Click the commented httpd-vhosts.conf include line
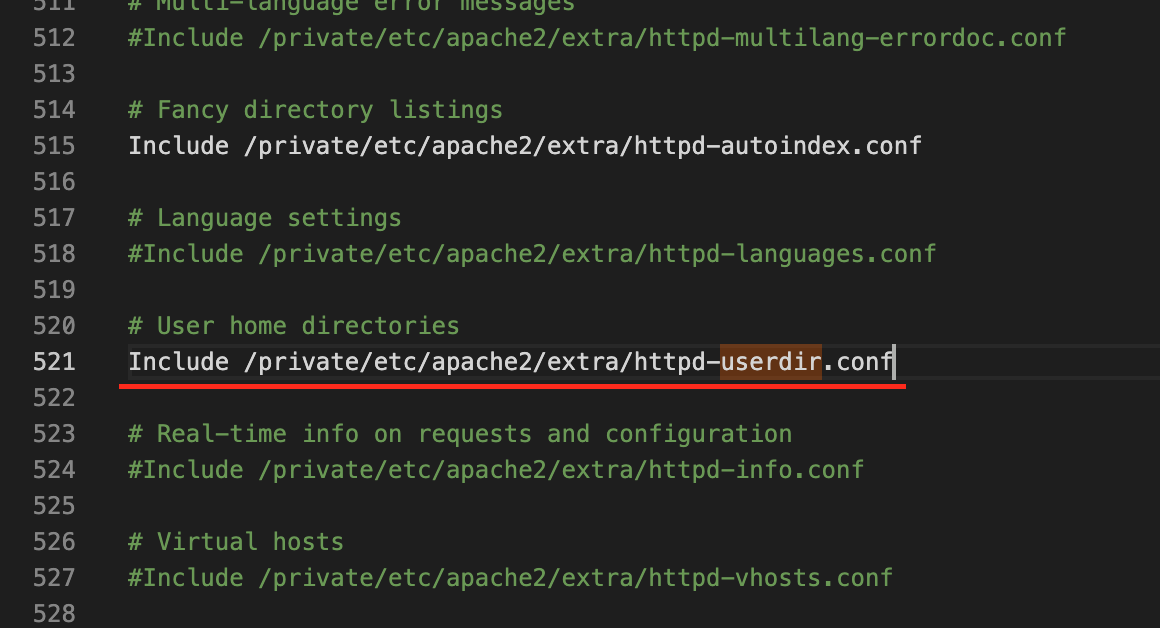 pos(510,578)
